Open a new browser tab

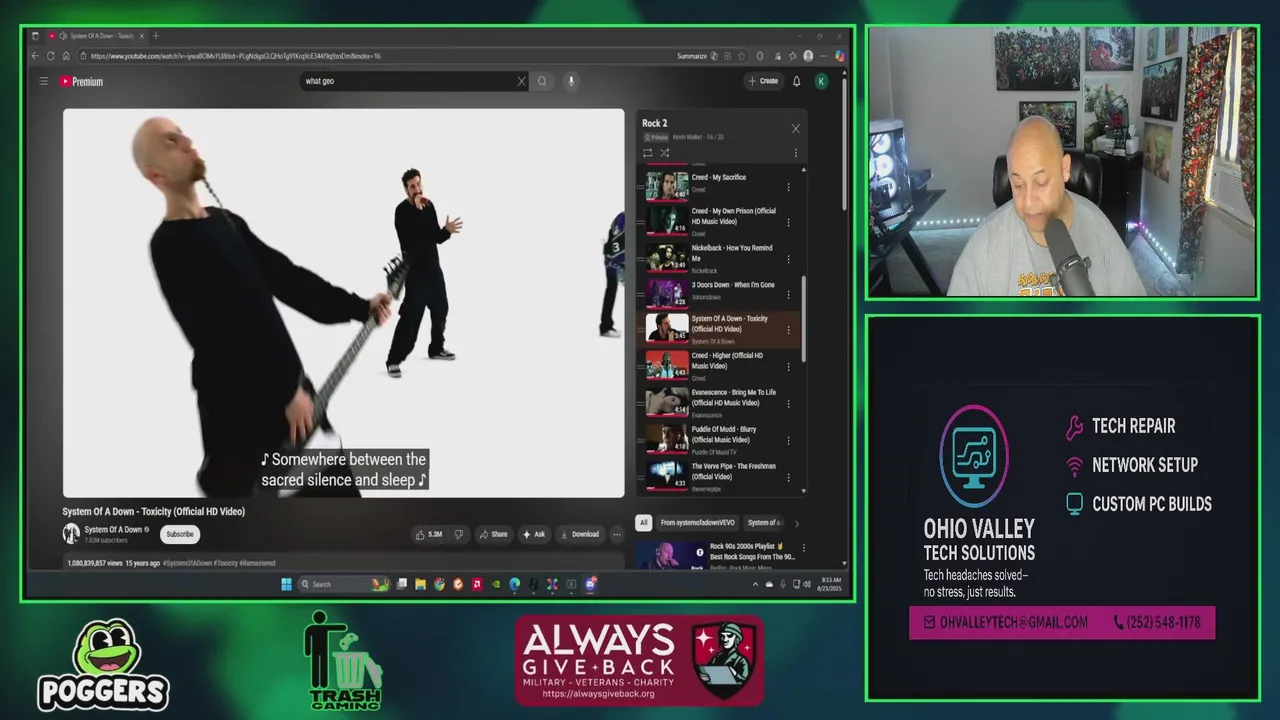tap(155, 36)
